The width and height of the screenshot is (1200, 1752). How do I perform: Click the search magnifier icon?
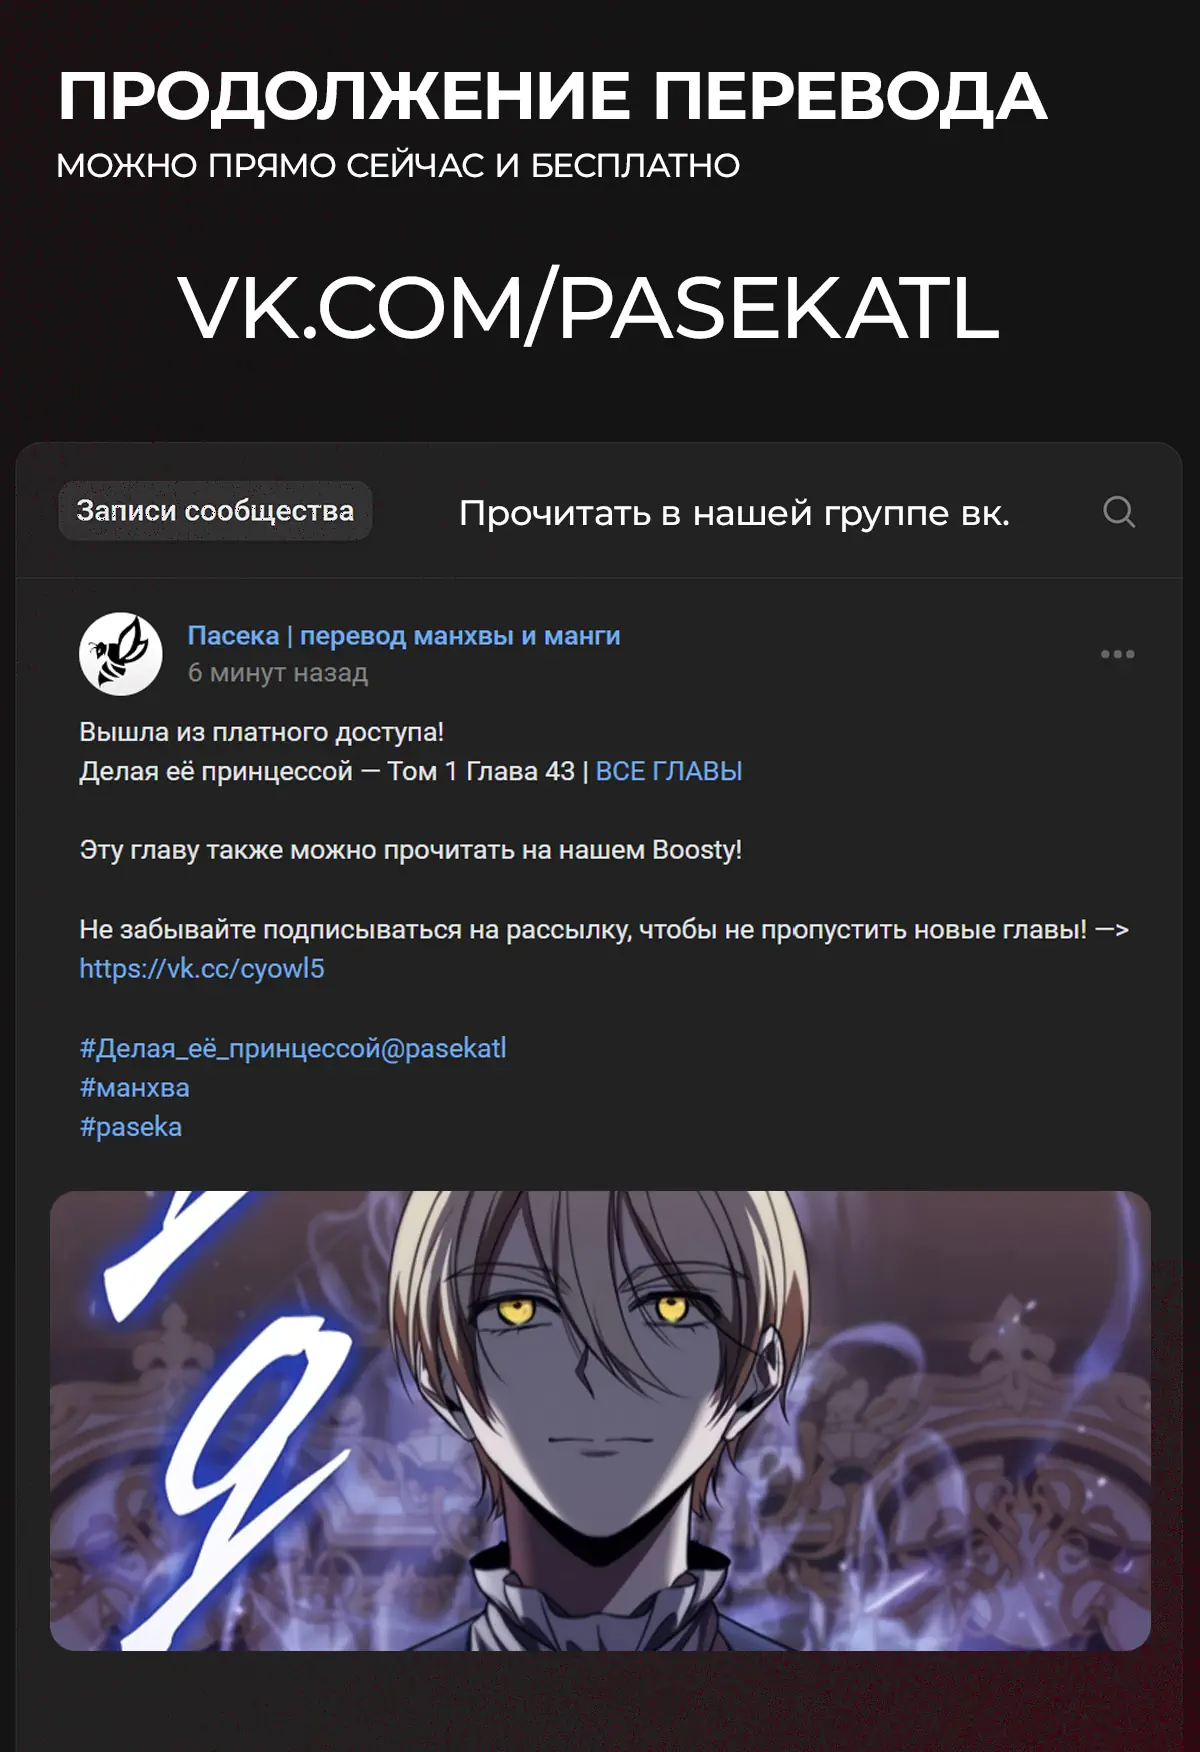click(x=1118, y=512)
